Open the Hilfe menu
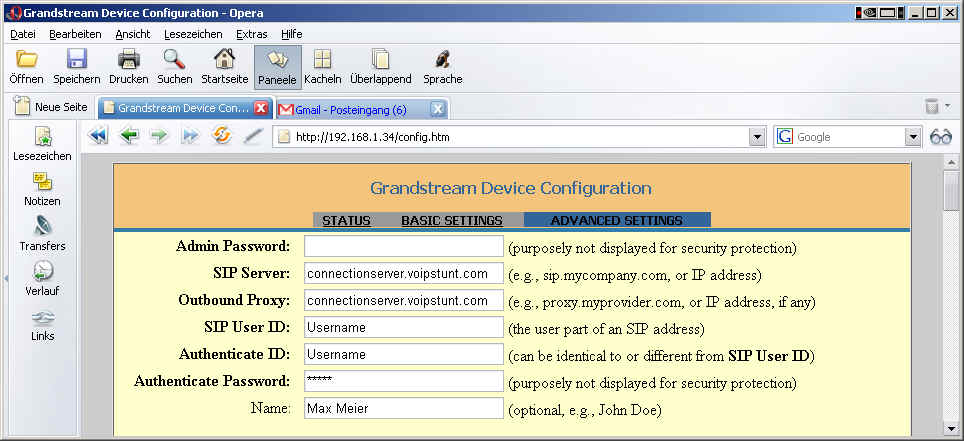964x441 pixels. [291, 34]
